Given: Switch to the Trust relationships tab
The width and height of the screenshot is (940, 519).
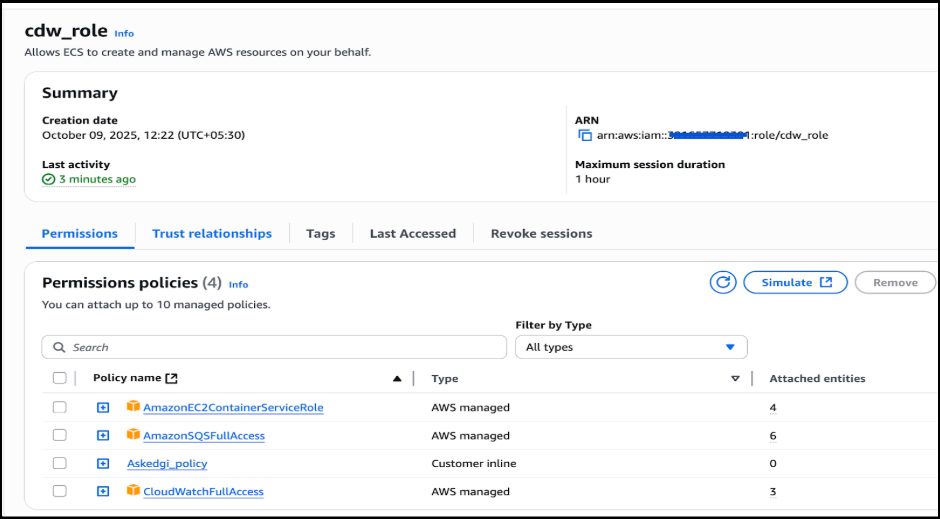Looking at the screenshot, I should click(x=212, y=234).
